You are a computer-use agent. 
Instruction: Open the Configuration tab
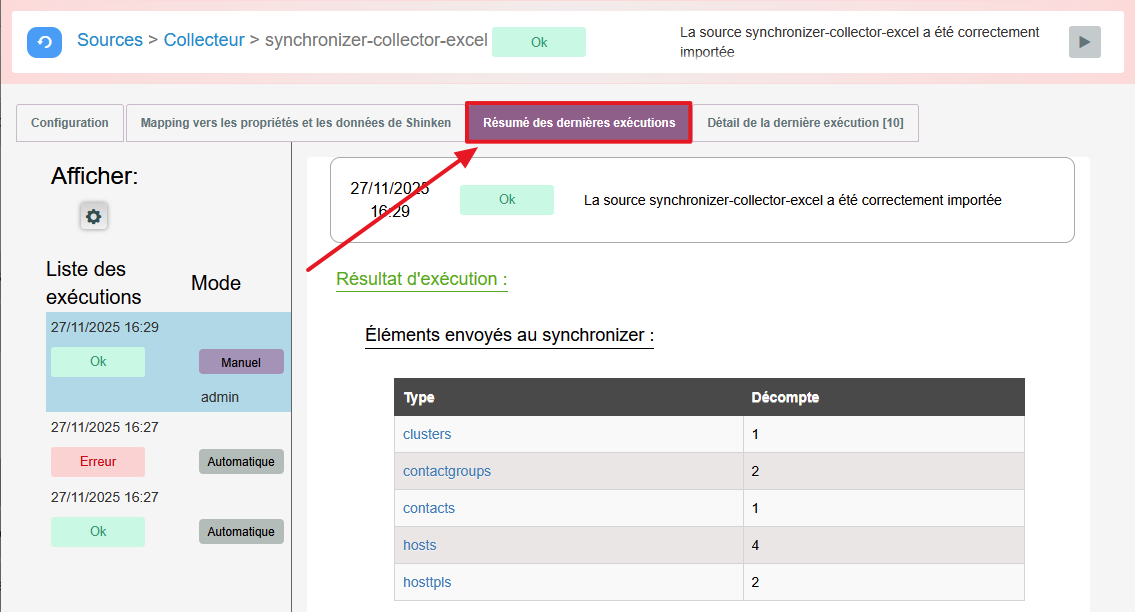pyautogui.click(x=70, y=123)
